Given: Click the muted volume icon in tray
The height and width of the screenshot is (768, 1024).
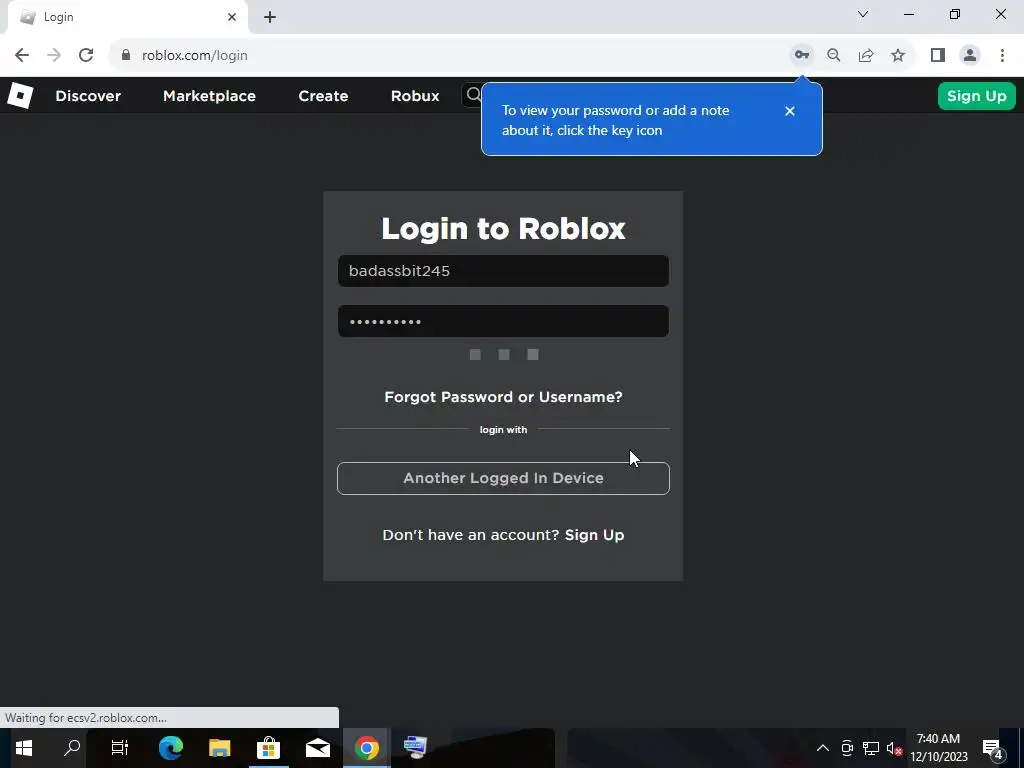Looking at the screenshot, I should click(x=895, y=748).
